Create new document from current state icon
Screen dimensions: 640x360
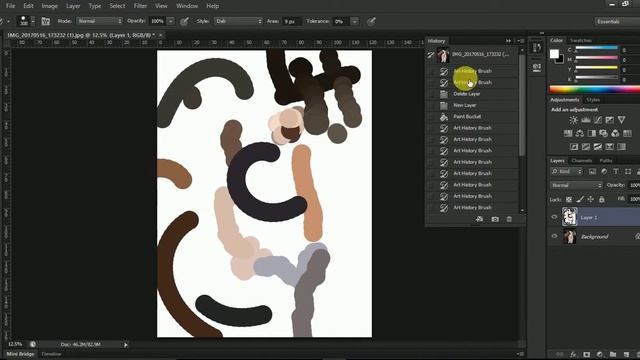(x=479, y=219)
